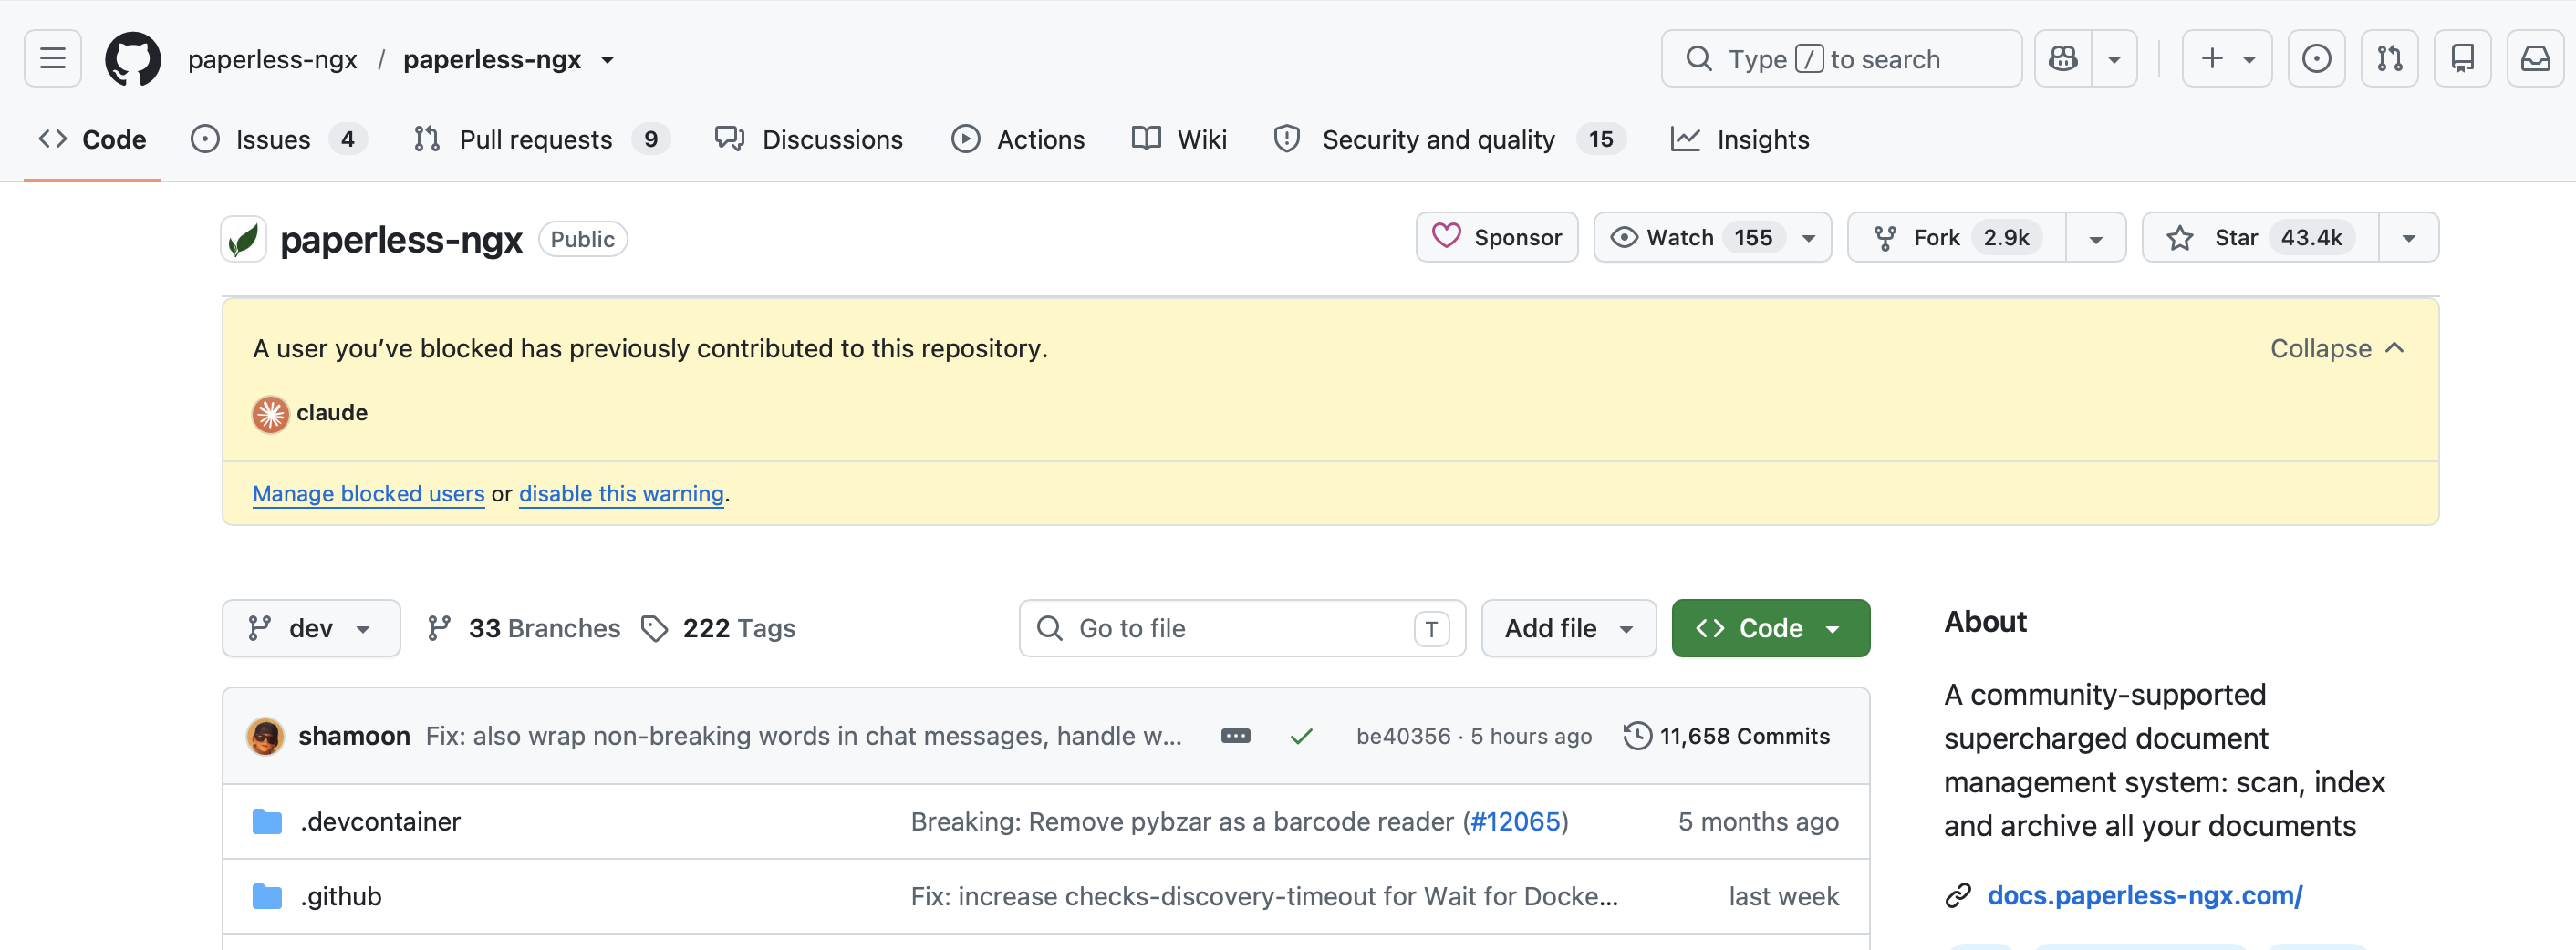Open the Watch notifications dropdown
Viewport: 2576px width, 950px height.
coord(1712,237)
